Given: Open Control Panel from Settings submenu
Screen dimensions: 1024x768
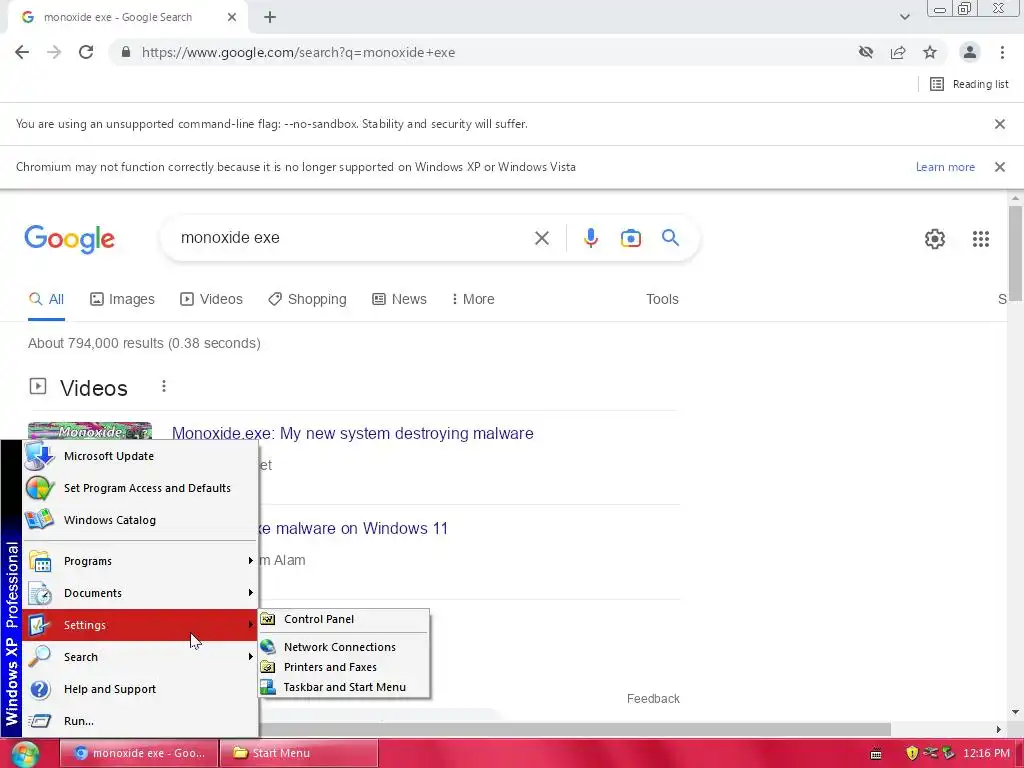Looking at the screenshot, I should coord(344,619).
